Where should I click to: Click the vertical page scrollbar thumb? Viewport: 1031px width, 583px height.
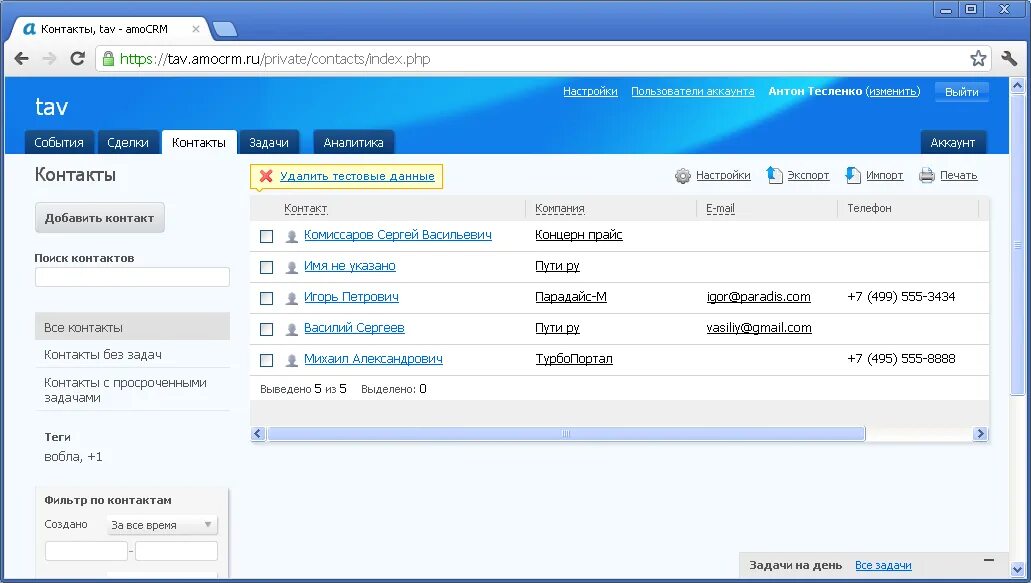click(1017, 245)
